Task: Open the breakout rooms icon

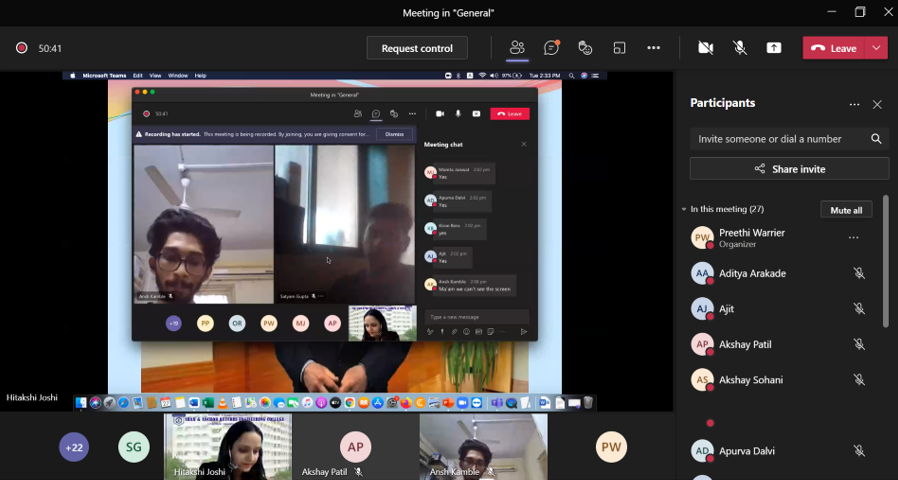Action: coord(619,48)
